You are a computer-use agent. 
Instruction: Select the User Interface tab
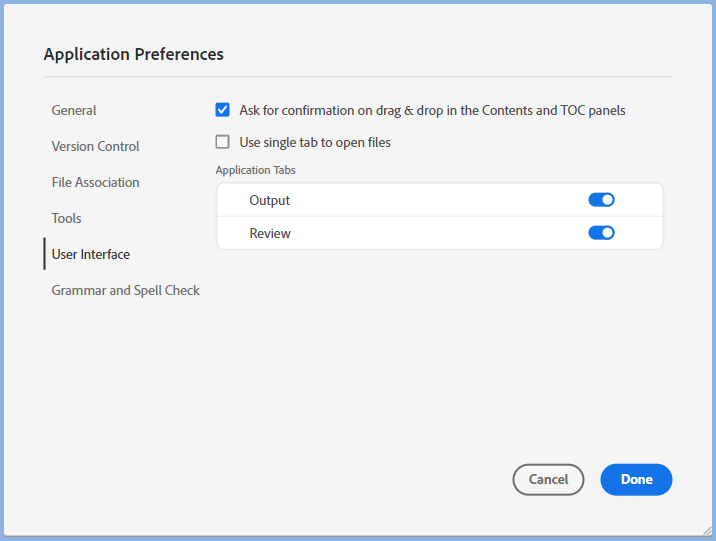91,254
